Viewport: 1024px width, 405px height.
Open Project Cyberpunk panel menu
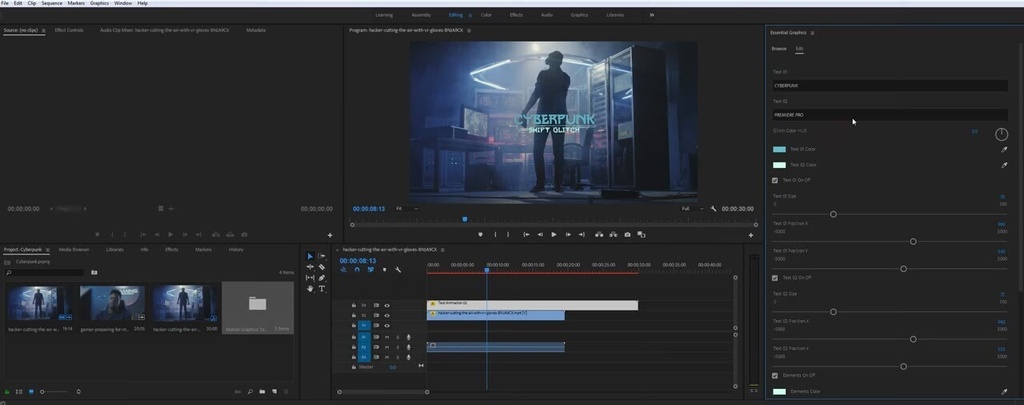pos(46,250)
